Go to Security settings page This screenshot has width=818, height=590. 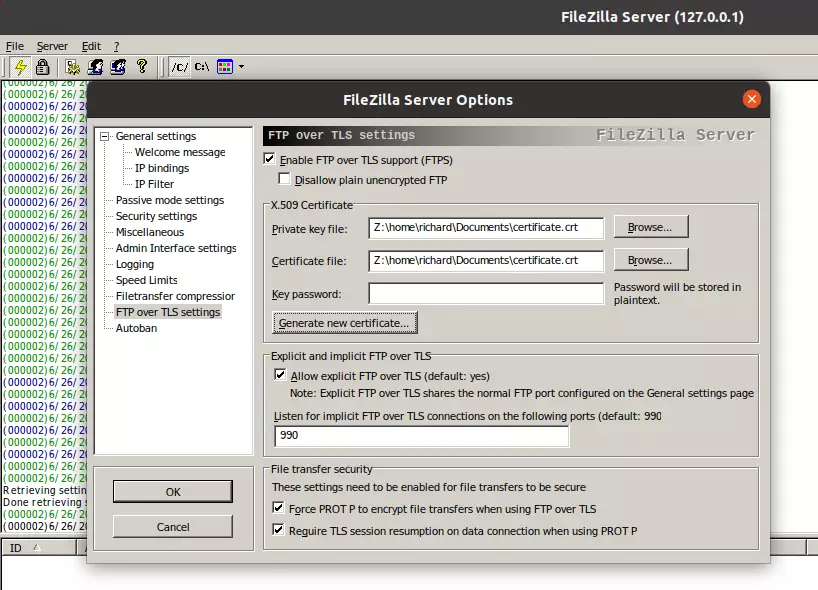click(x=157, y=216)
